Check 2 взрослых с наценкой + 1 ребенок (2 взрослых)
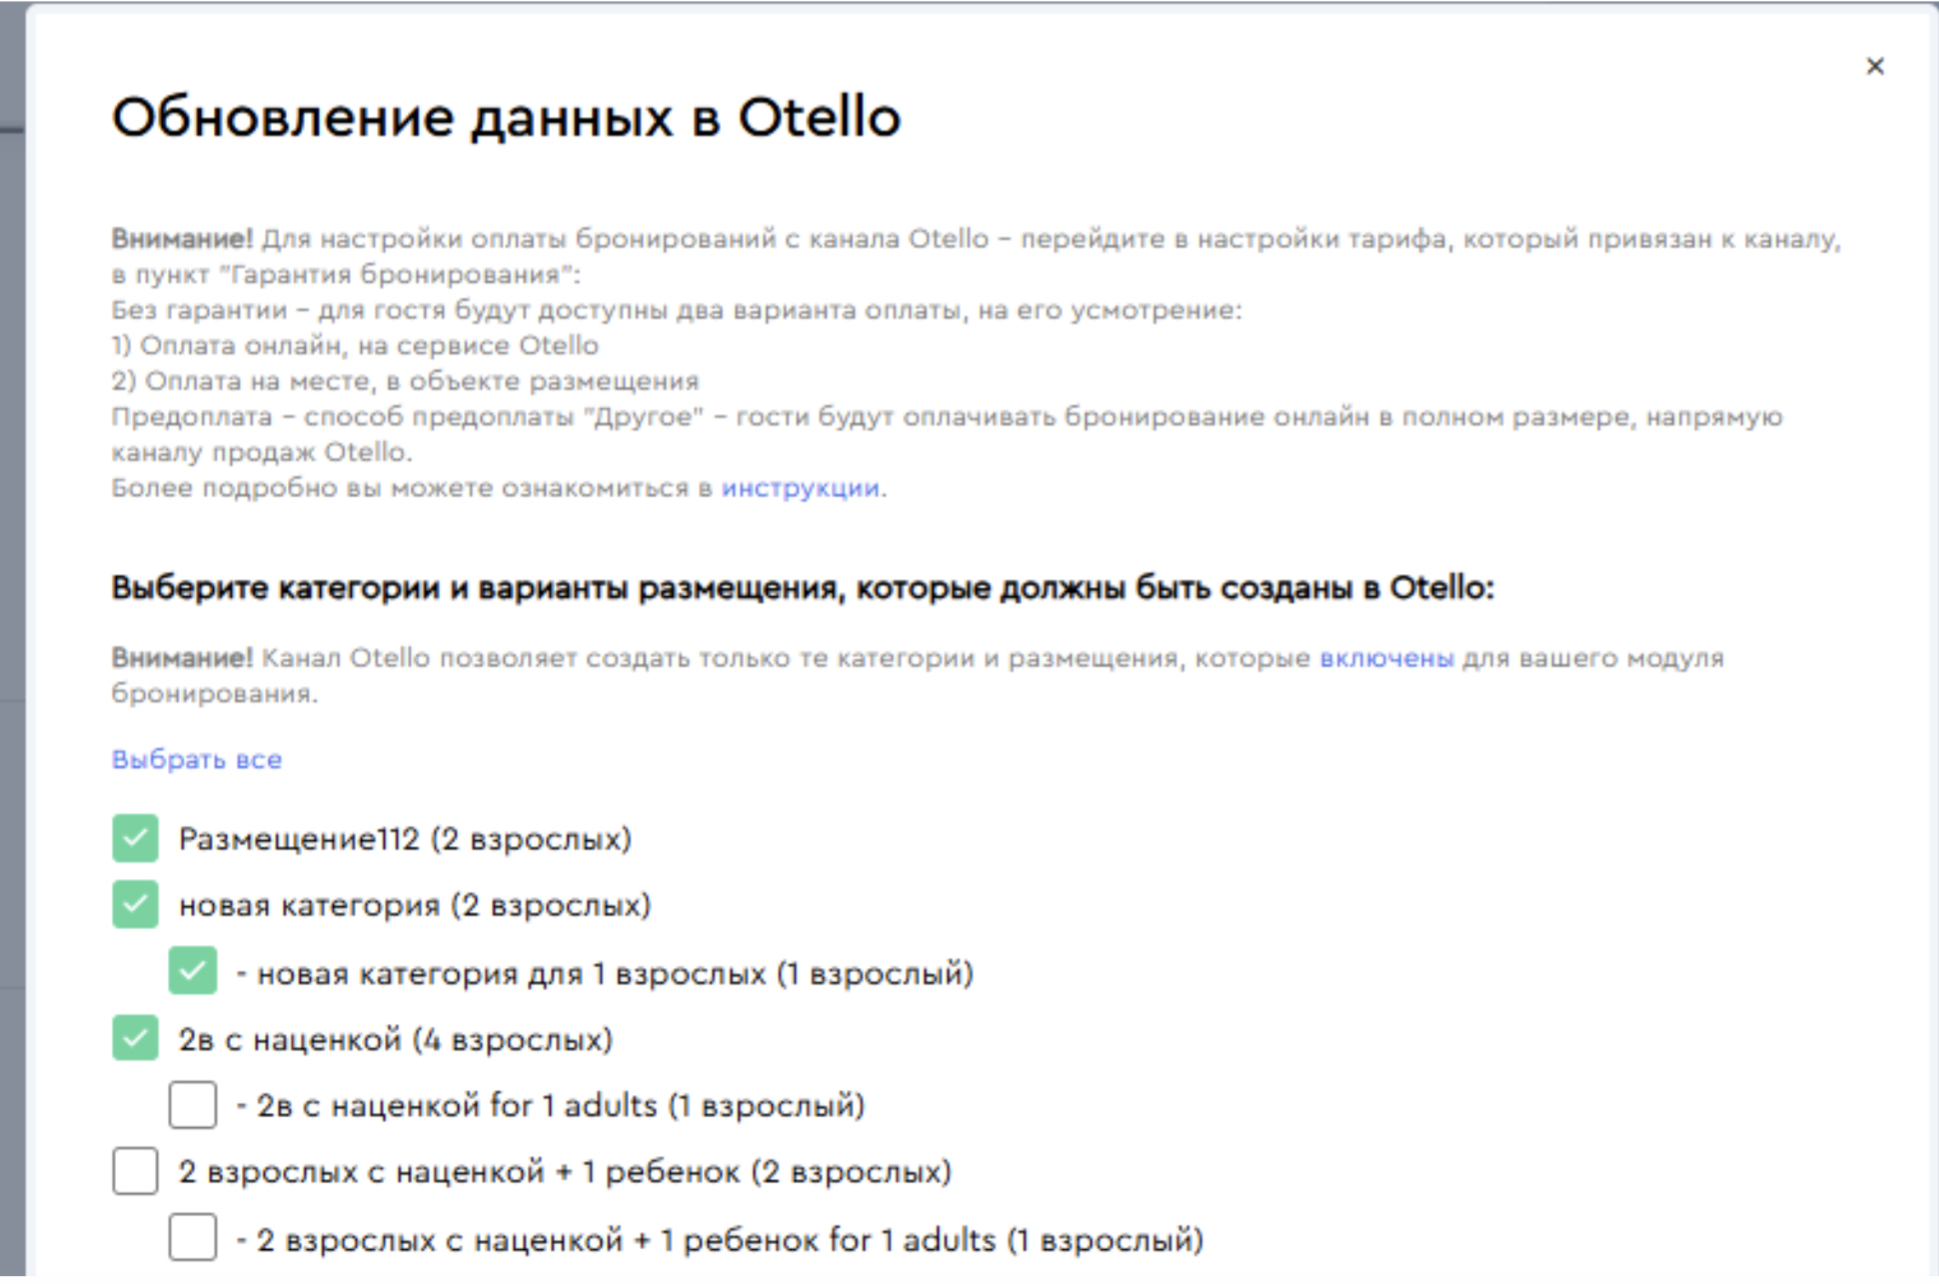Viewport: 1939px width, 1284px height. (x=135, y=1171)
